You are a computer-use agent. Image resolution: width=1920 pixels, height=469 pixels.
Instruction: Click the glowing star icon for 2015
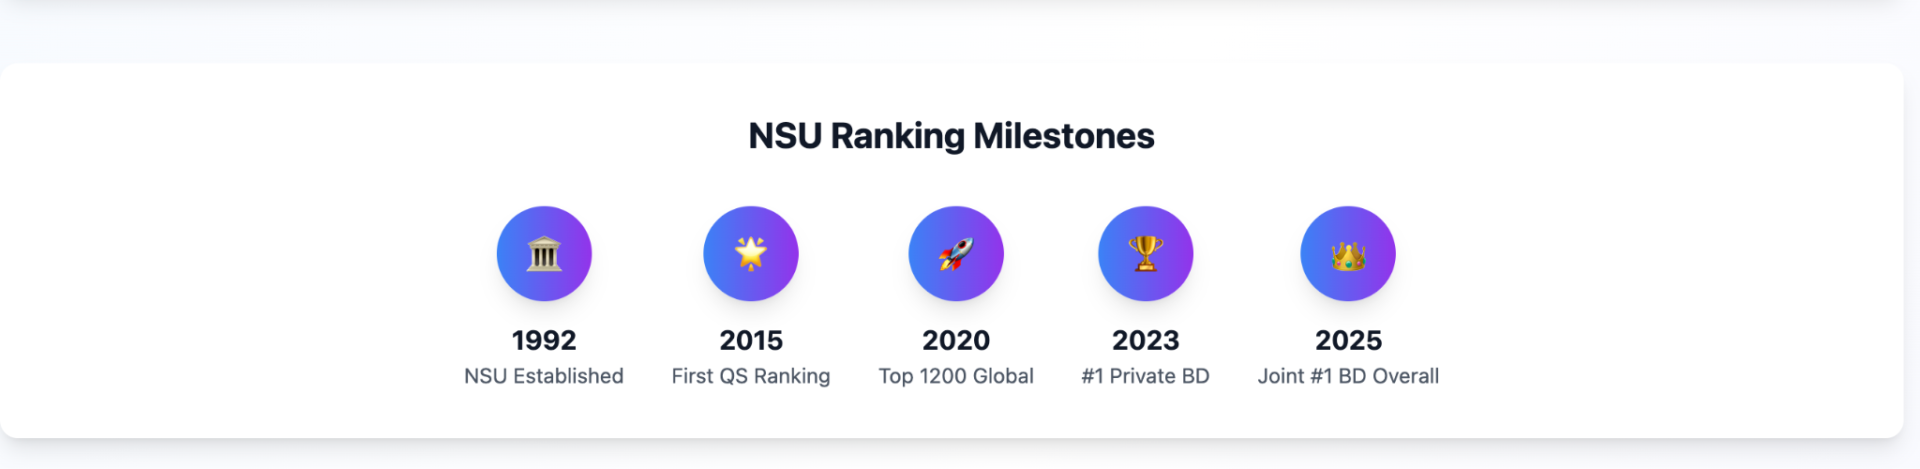(x=751, y=254)
